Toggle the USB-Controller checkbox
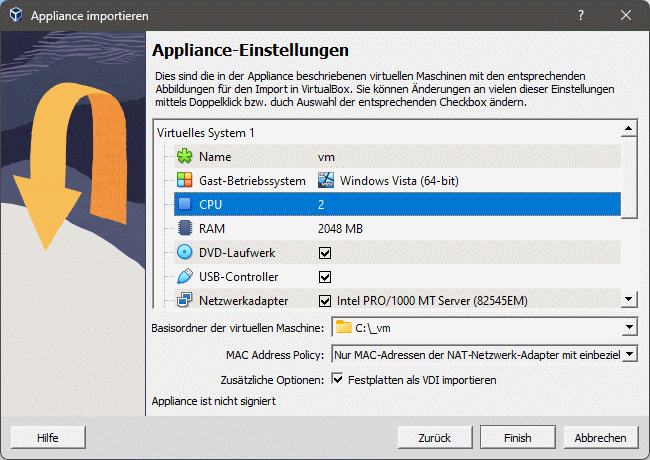The height and width of the screenshot is (460, 650). [x=325, y=277]
